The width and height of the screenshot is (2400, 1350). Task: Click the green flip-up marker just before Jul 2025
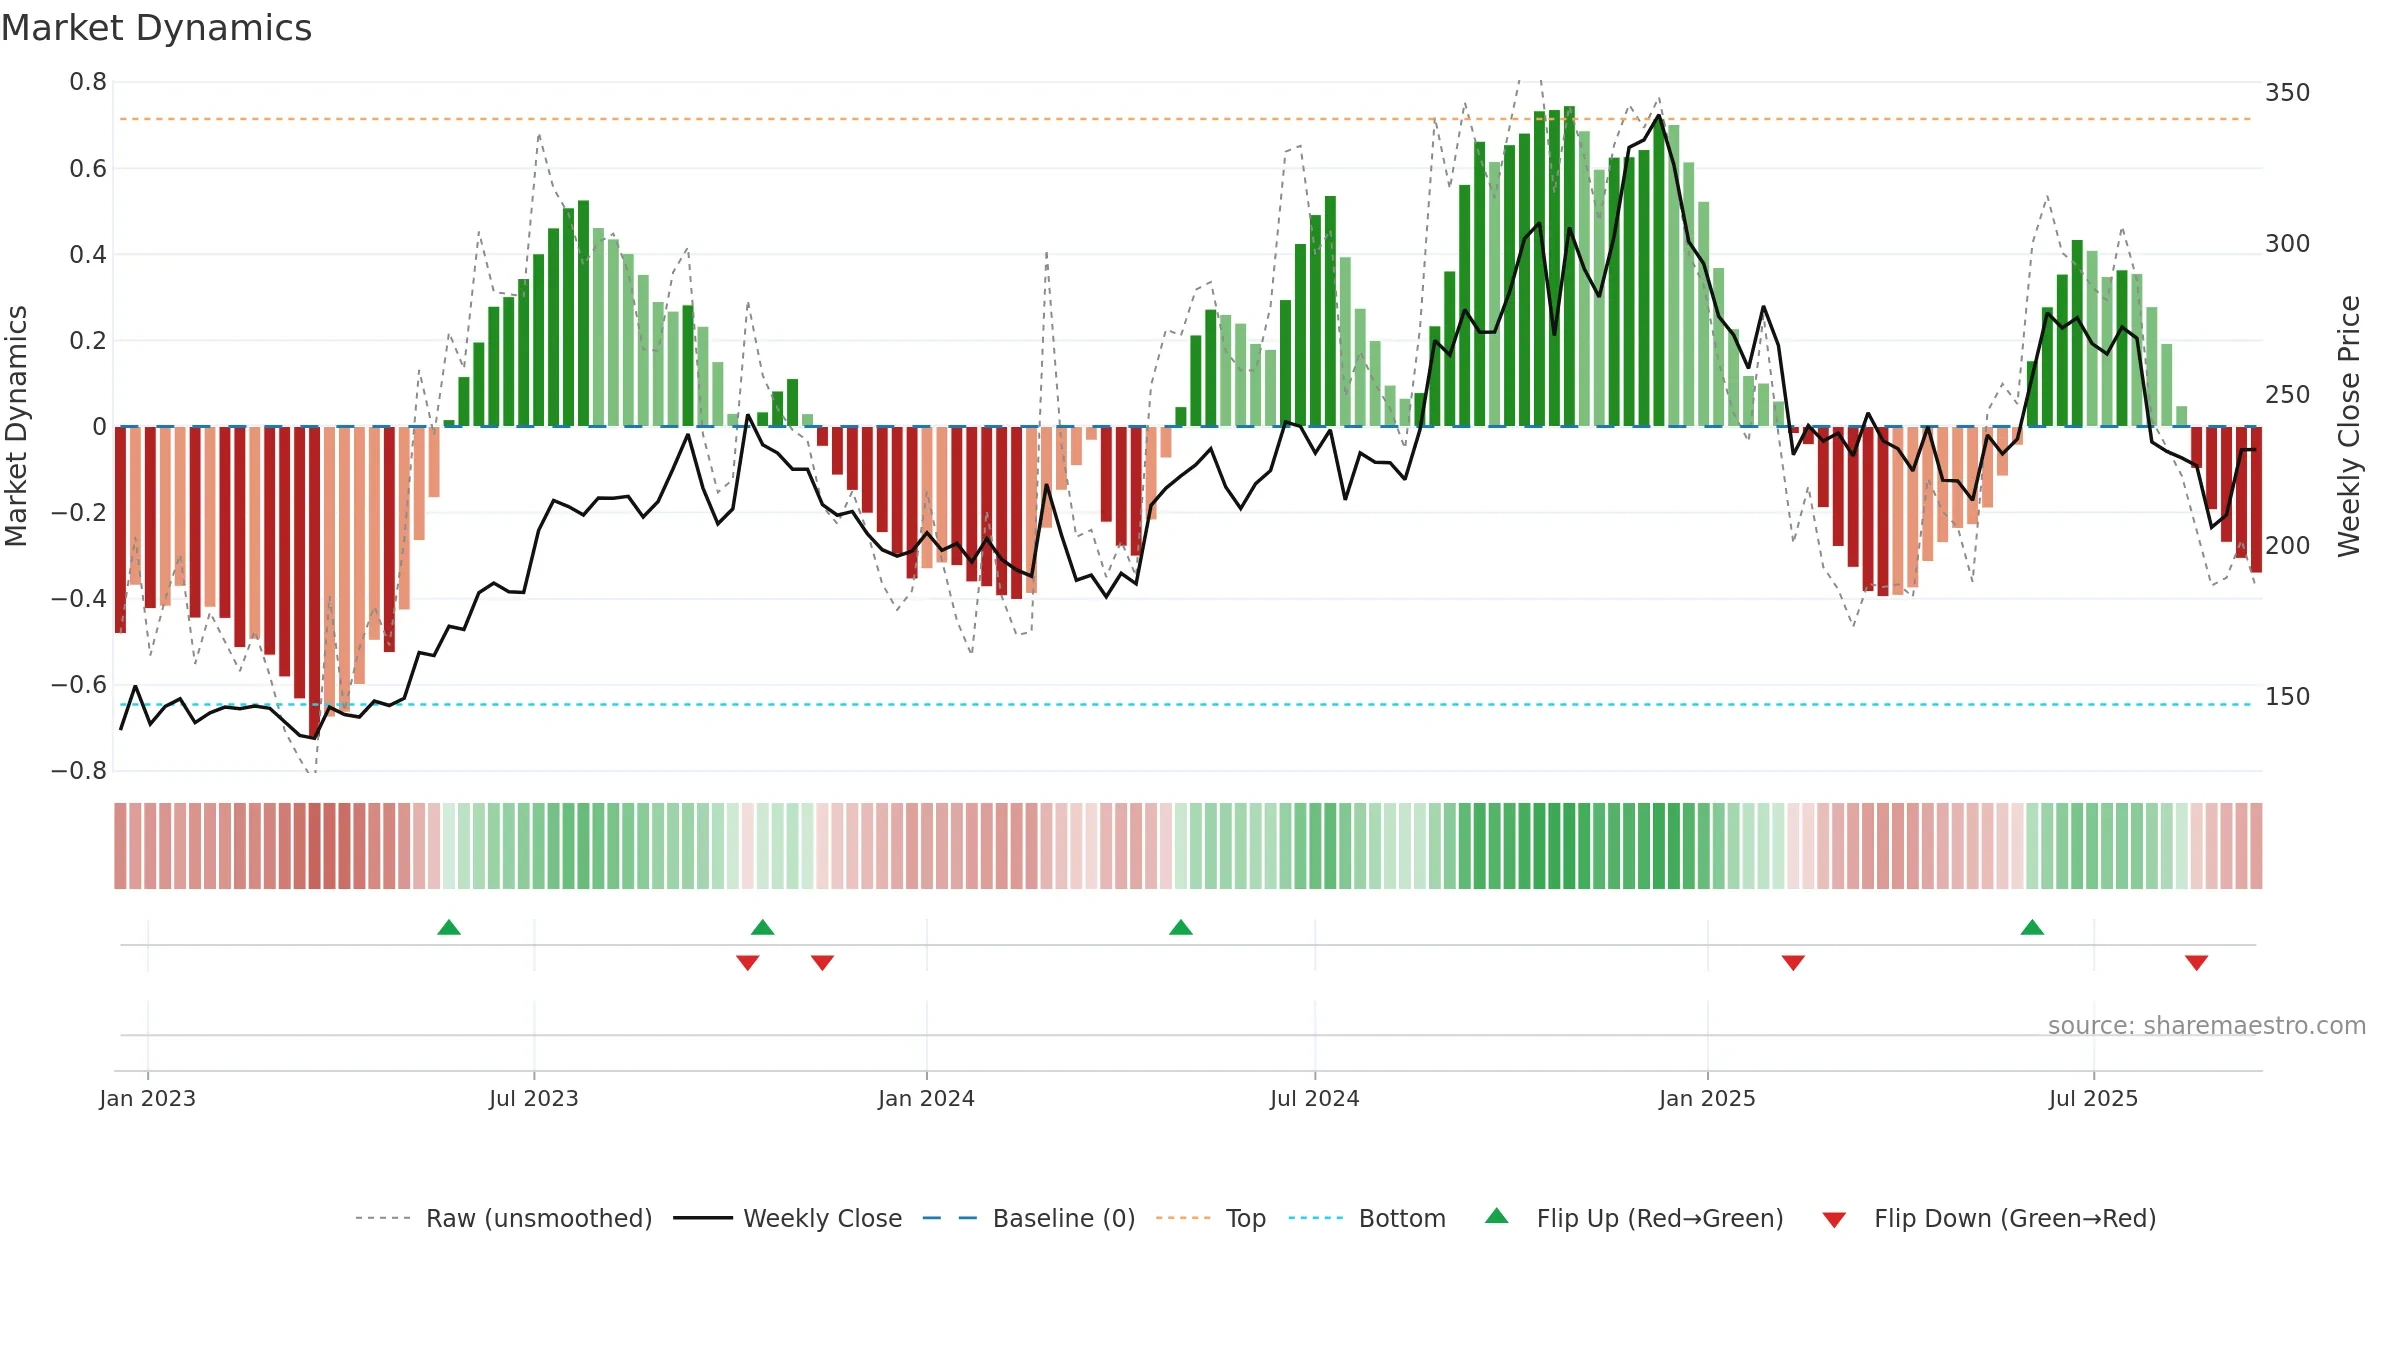click(x=2032, y=927)
